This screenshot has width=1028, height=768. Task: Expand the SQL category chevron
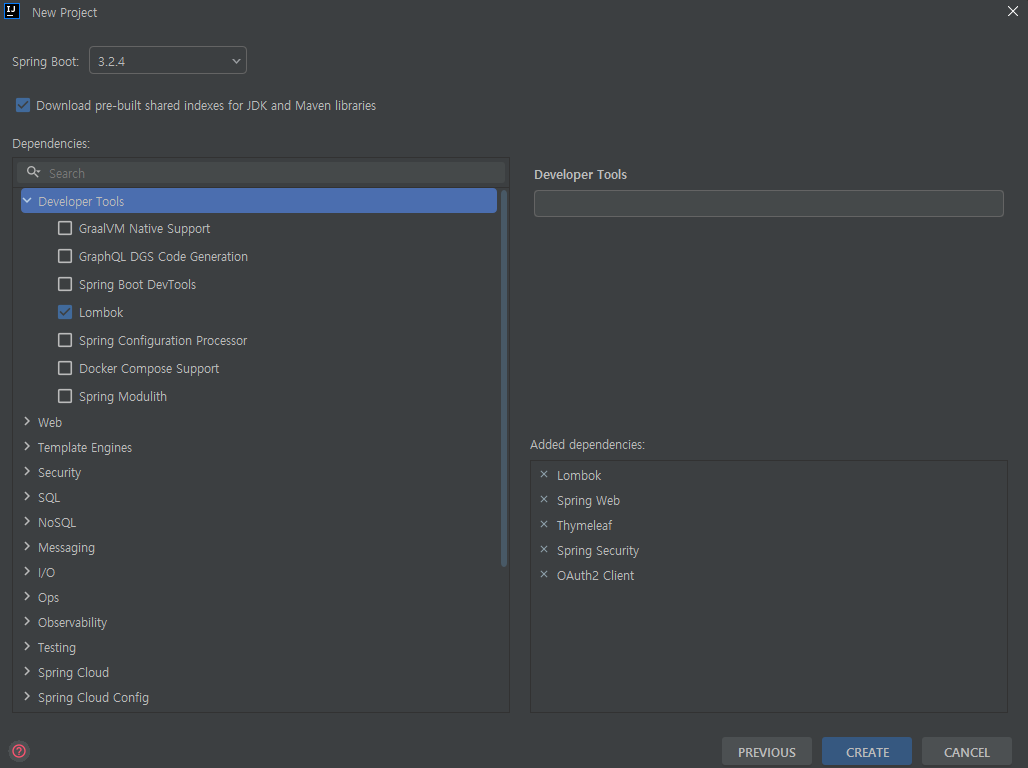[x=27, y=496]
